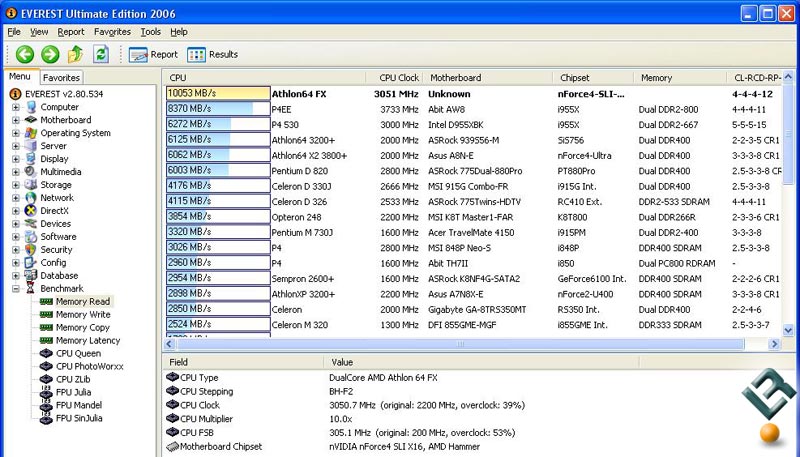Select the FPU Mandel benchmark item

point(79,405)
